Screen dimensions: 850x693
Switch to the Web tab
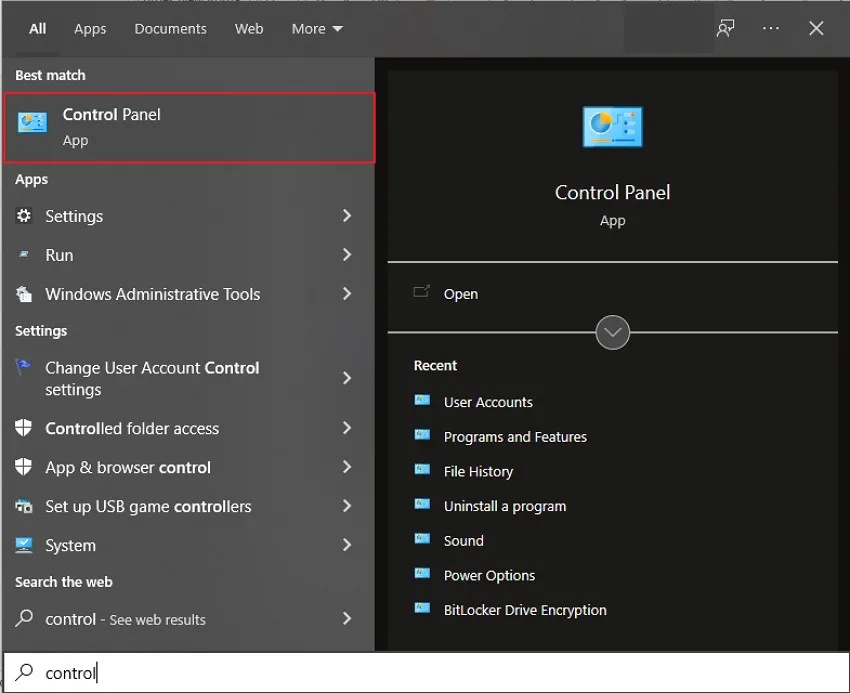pos(249,28)
